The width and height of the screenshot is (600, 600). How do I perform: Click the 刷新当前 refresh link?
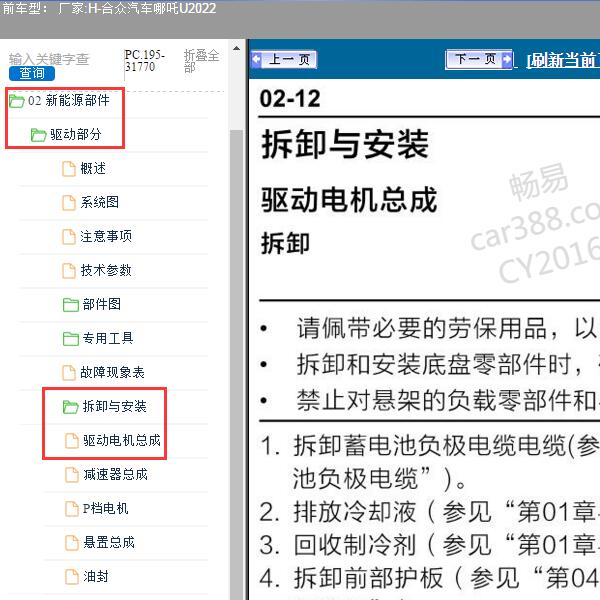pos(563,60)
